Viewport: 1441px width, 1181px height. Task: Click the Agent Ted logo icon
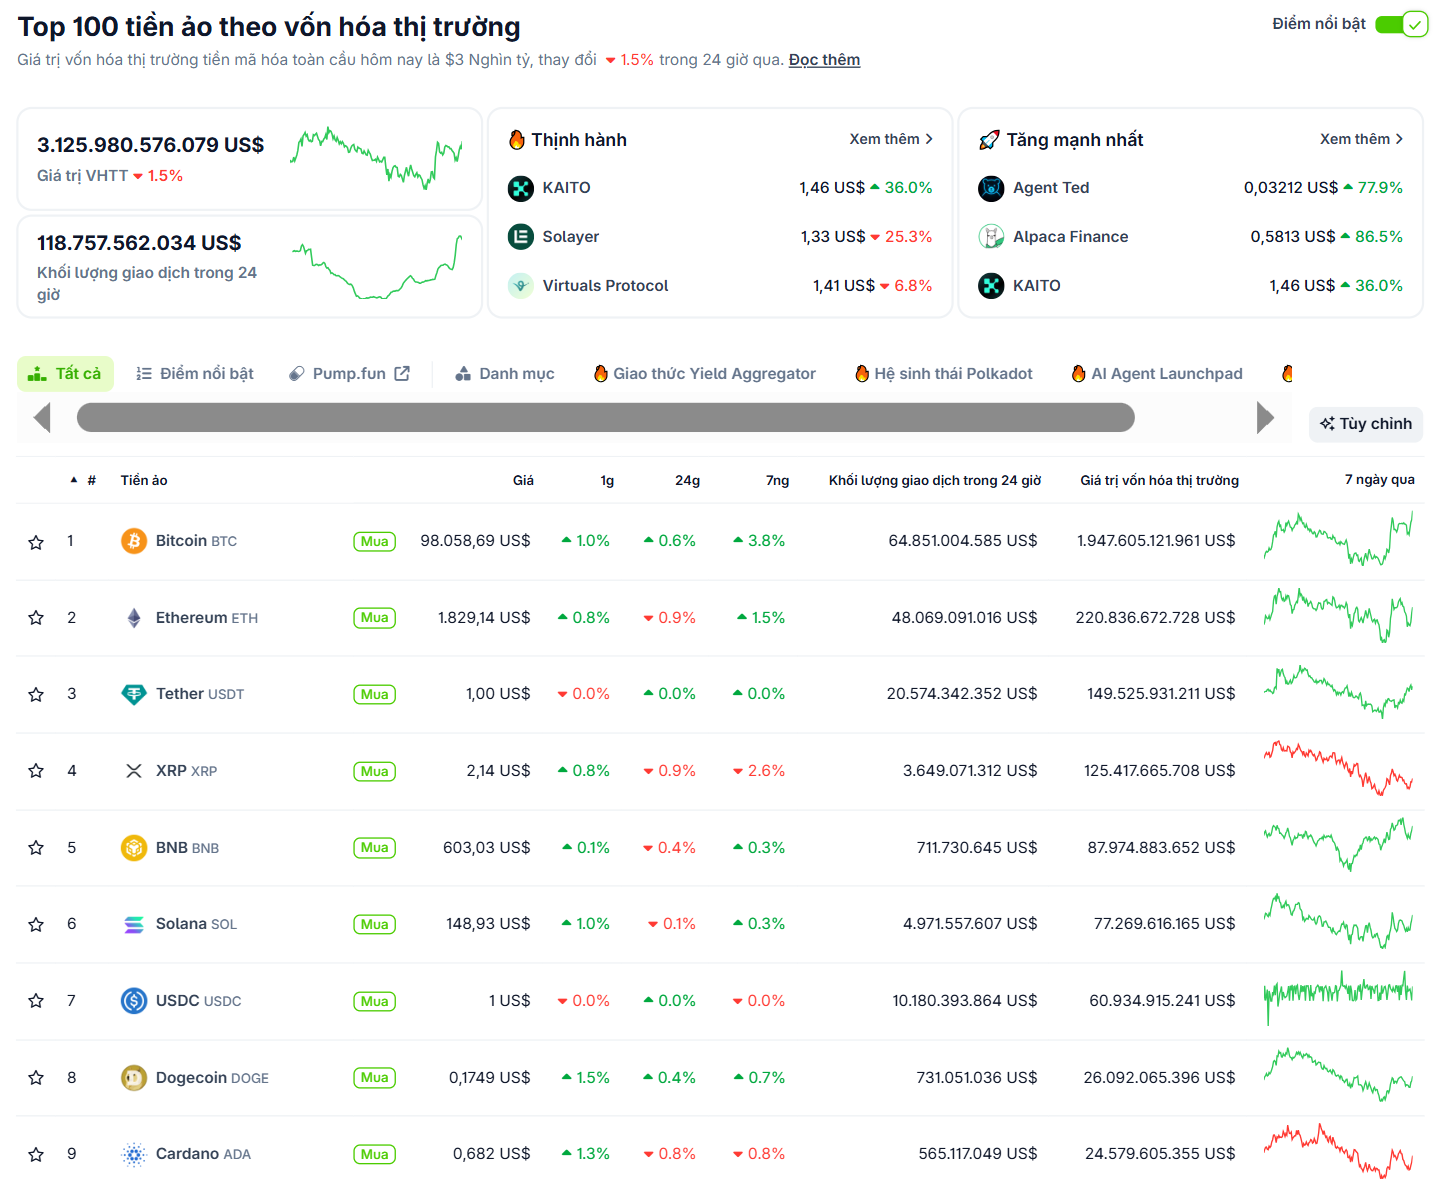pyautogui.click(x=991, y=188)
